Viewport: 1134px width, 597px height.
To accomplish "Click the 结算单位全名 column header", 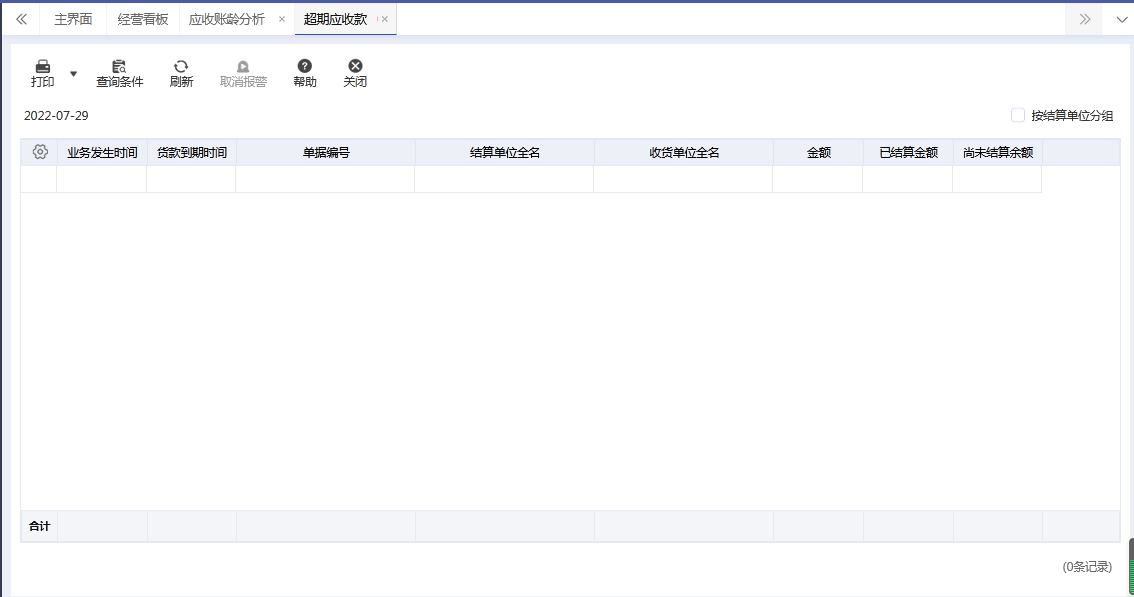I will [x=505, y=153].
